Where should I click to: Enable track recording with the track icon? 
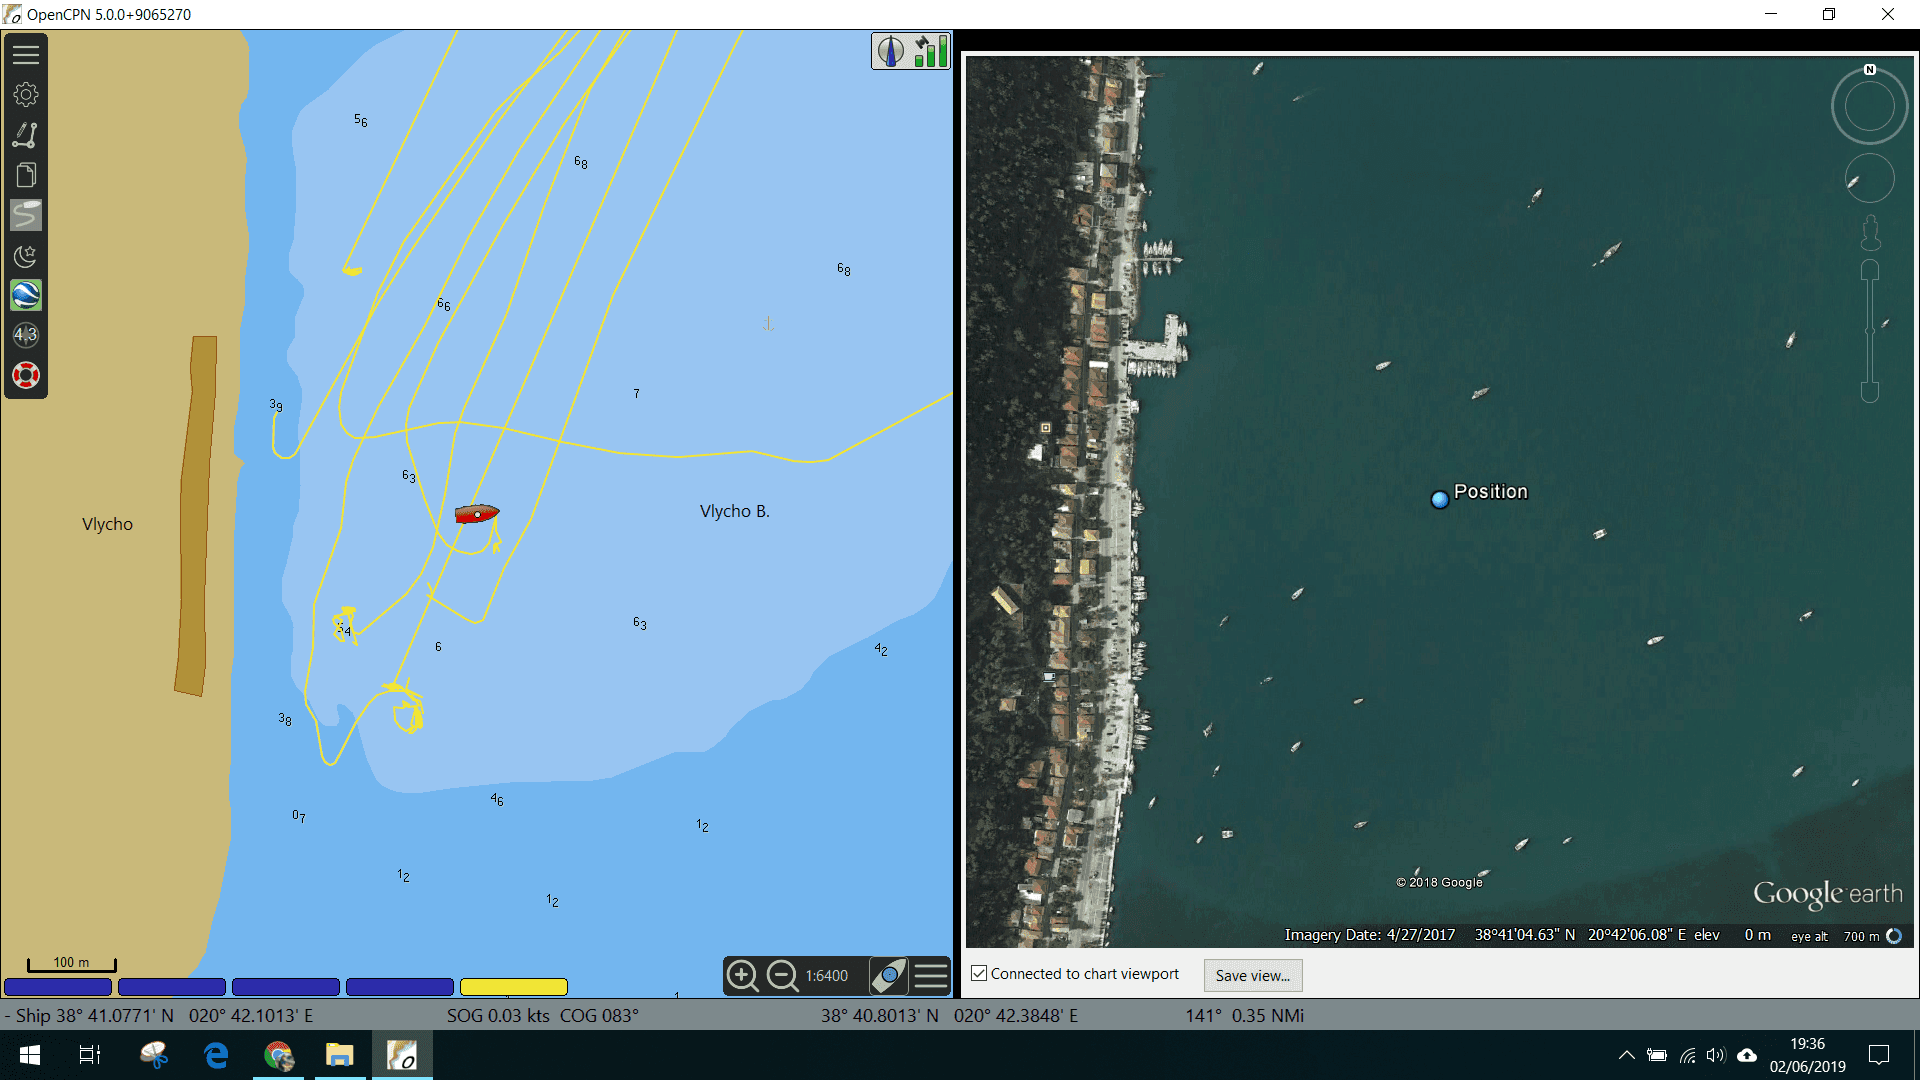pos(26,214)
